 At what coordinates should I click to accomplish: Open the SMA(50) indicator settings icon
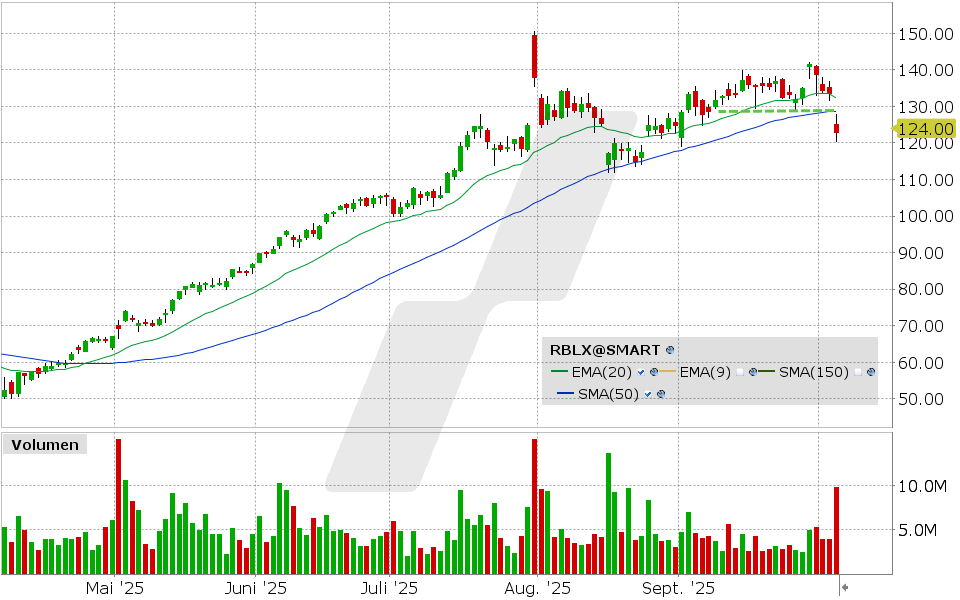[x=661, y=392]
